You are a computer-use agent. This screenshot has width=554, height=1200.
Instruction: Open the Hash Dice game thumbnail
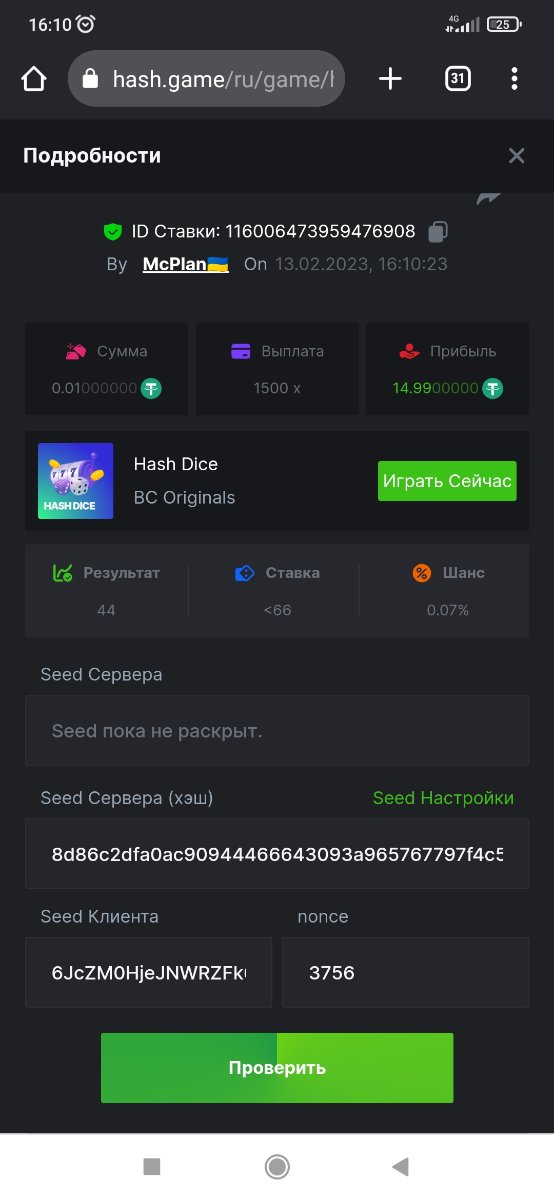(x=75, y=481)
